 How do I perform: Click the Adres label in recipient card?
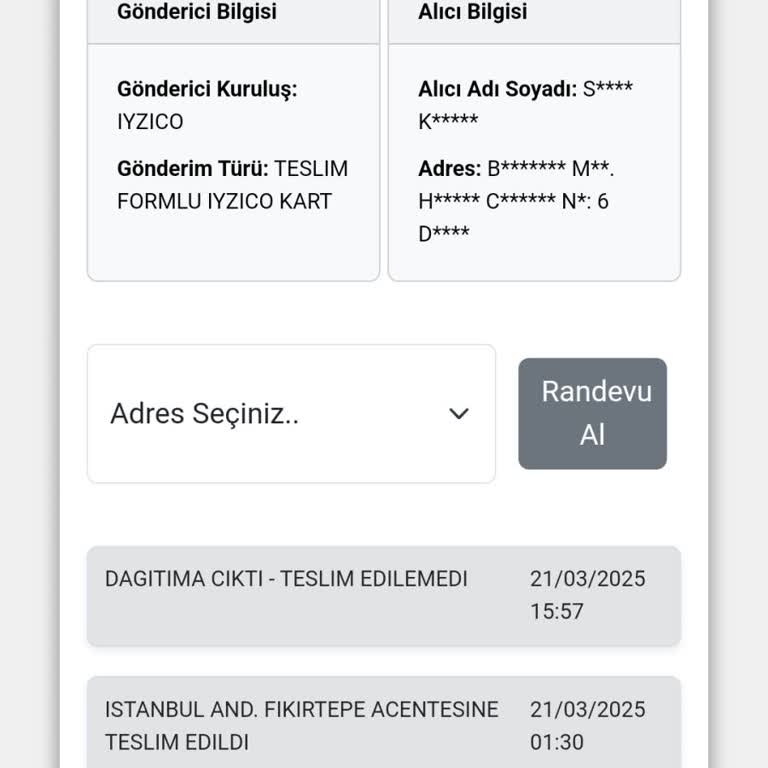(x=449, y=169)
